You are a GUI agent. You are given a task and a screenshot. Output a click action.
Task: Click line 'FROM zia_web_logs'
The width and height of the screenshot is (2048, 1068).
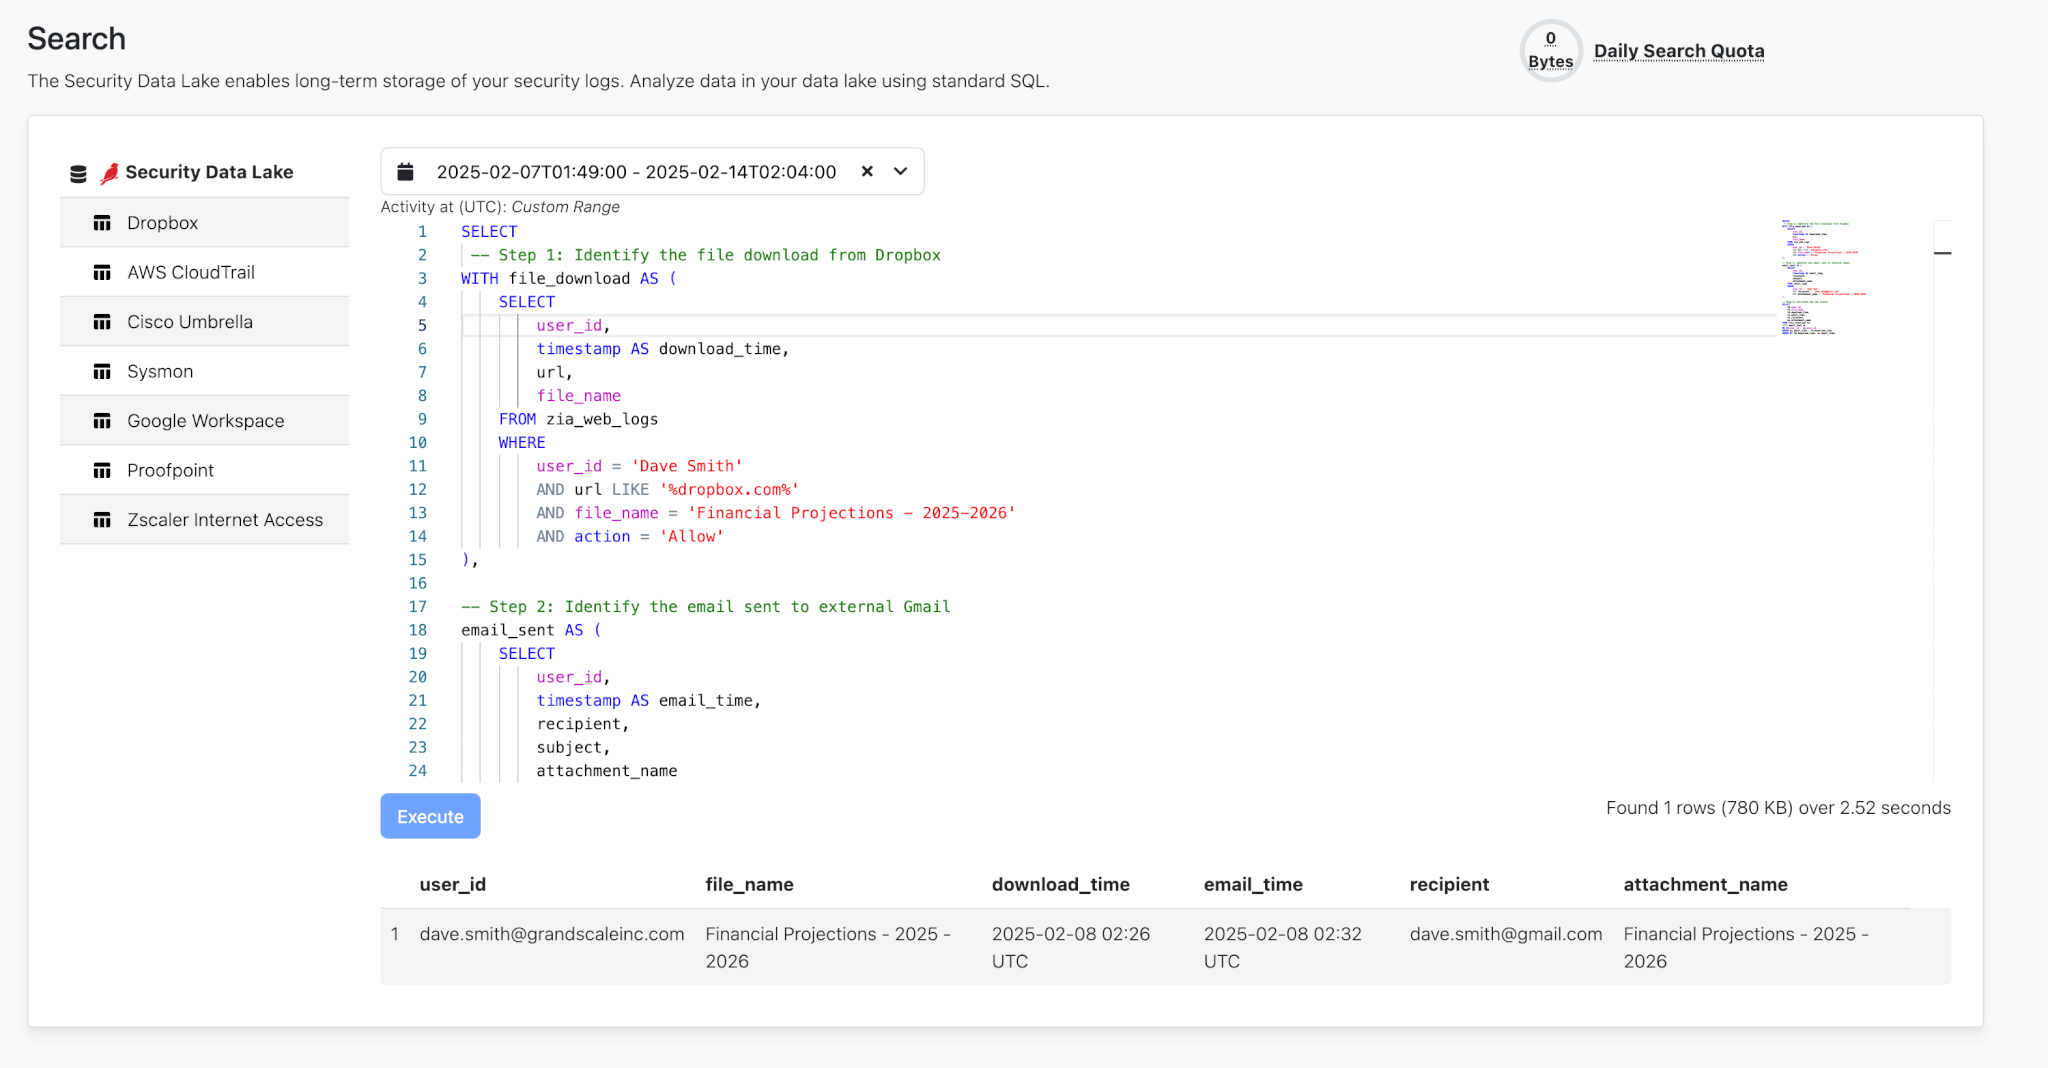click(578, 419)
